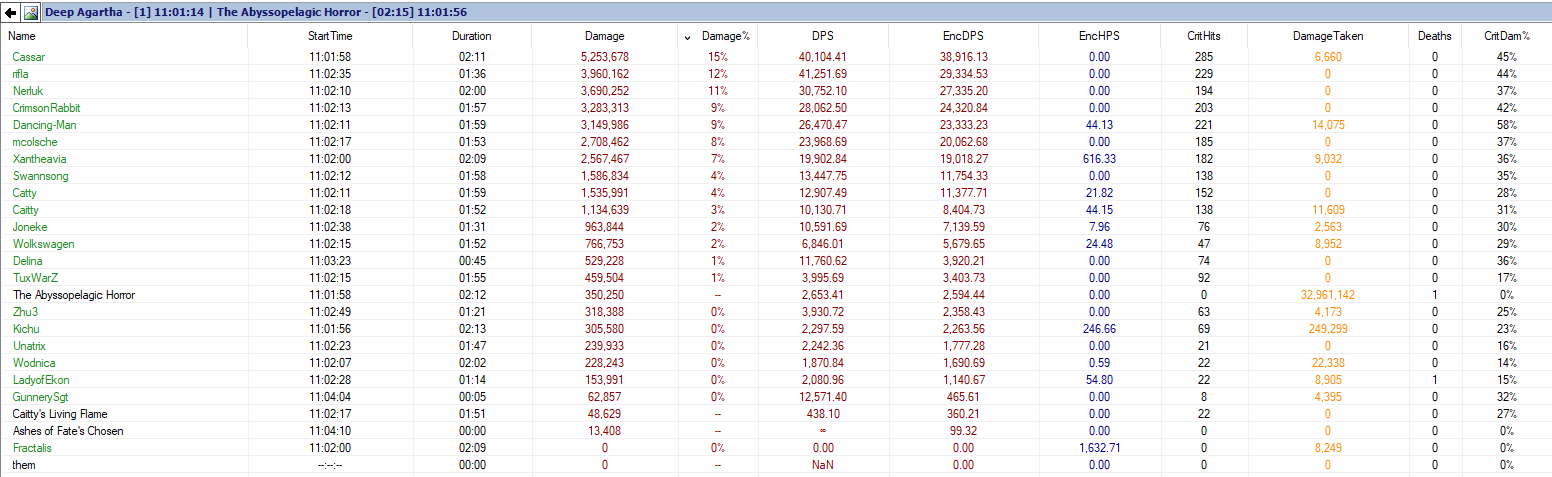
Task: Click the picture snapshot icon beside the back arrow
Action: pos(30,13)
